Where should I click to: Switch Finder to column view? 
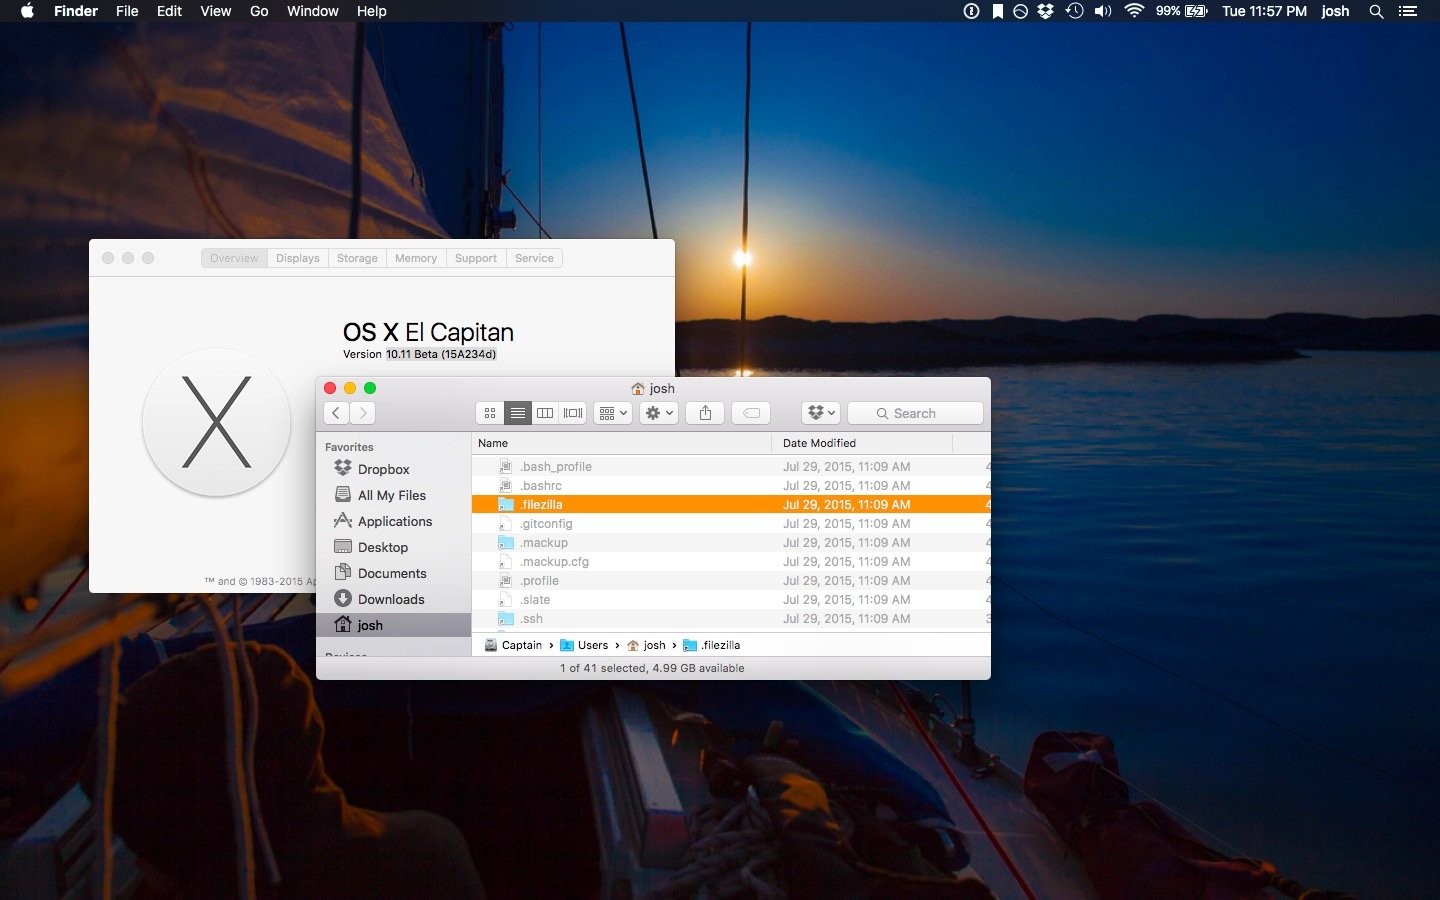[545, 413]
